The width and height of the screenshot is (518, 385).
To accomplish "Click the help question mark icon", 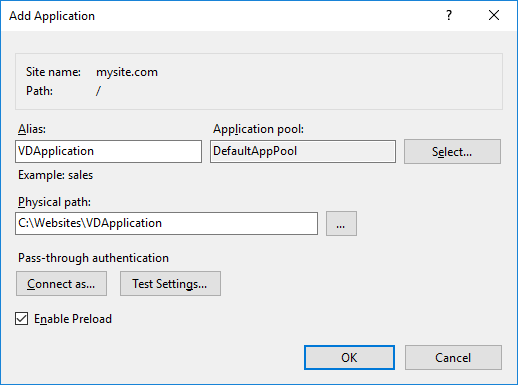I will tap(449, 15).
